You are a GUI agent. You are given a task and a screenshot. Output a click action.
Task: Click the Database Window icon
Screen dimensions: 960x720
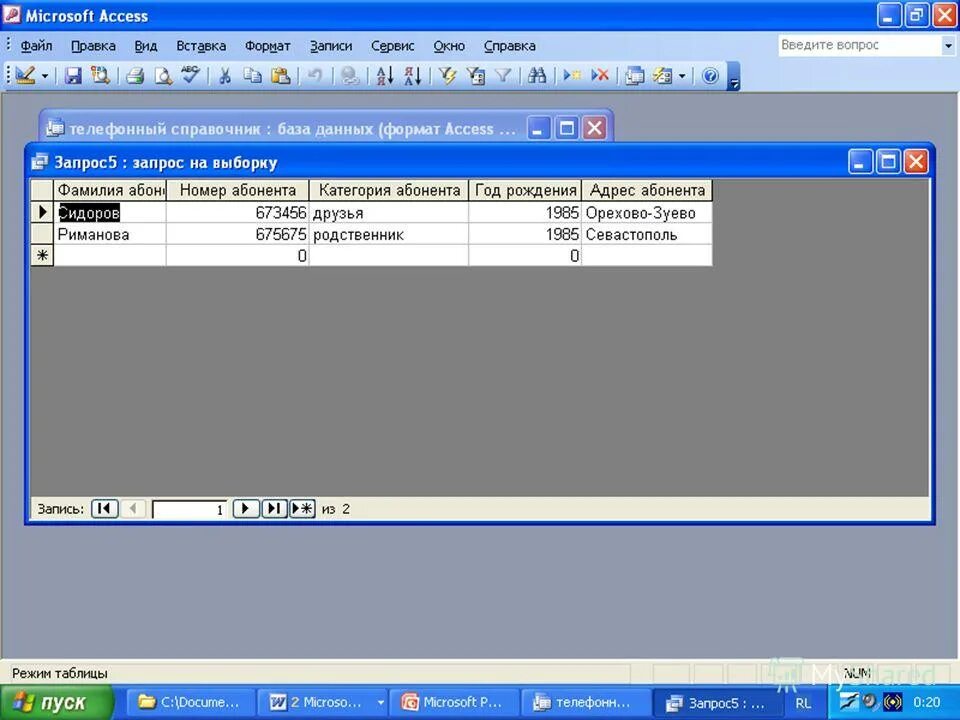click(x=635, y=75)
